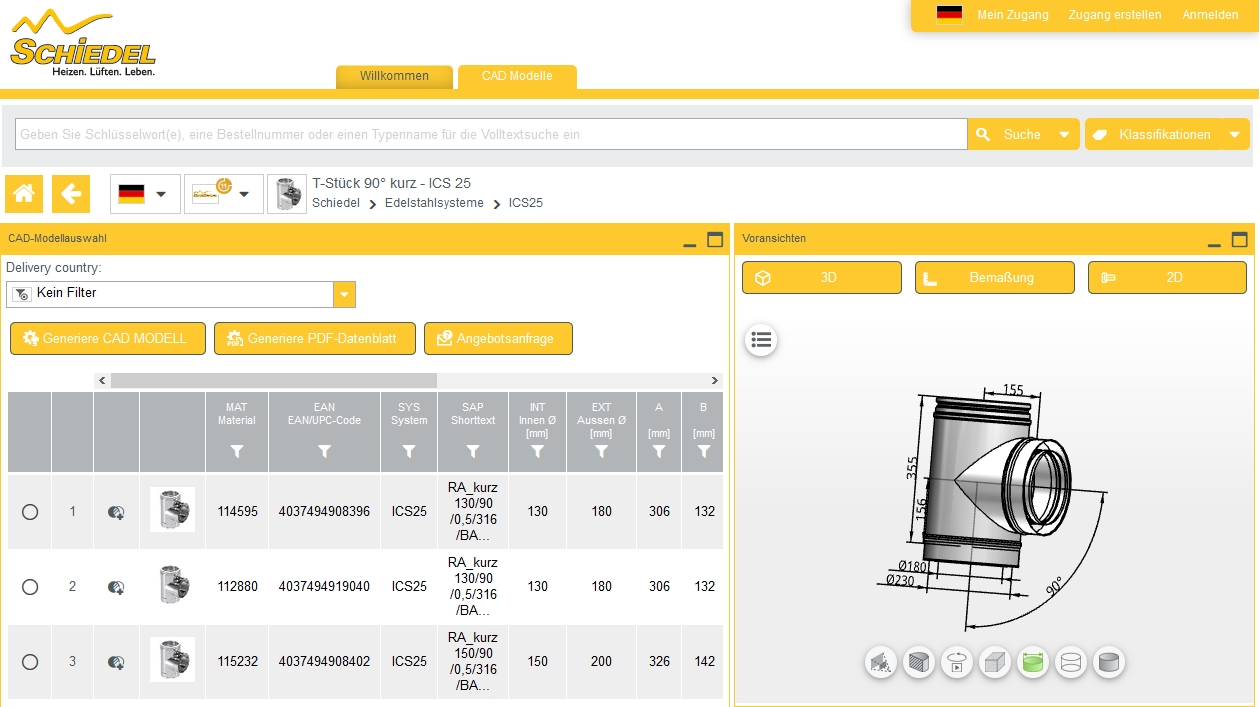This screenshot has height=707, width=1260.
Task: Click the full-text search input field
Action: [x=490, y=134]
